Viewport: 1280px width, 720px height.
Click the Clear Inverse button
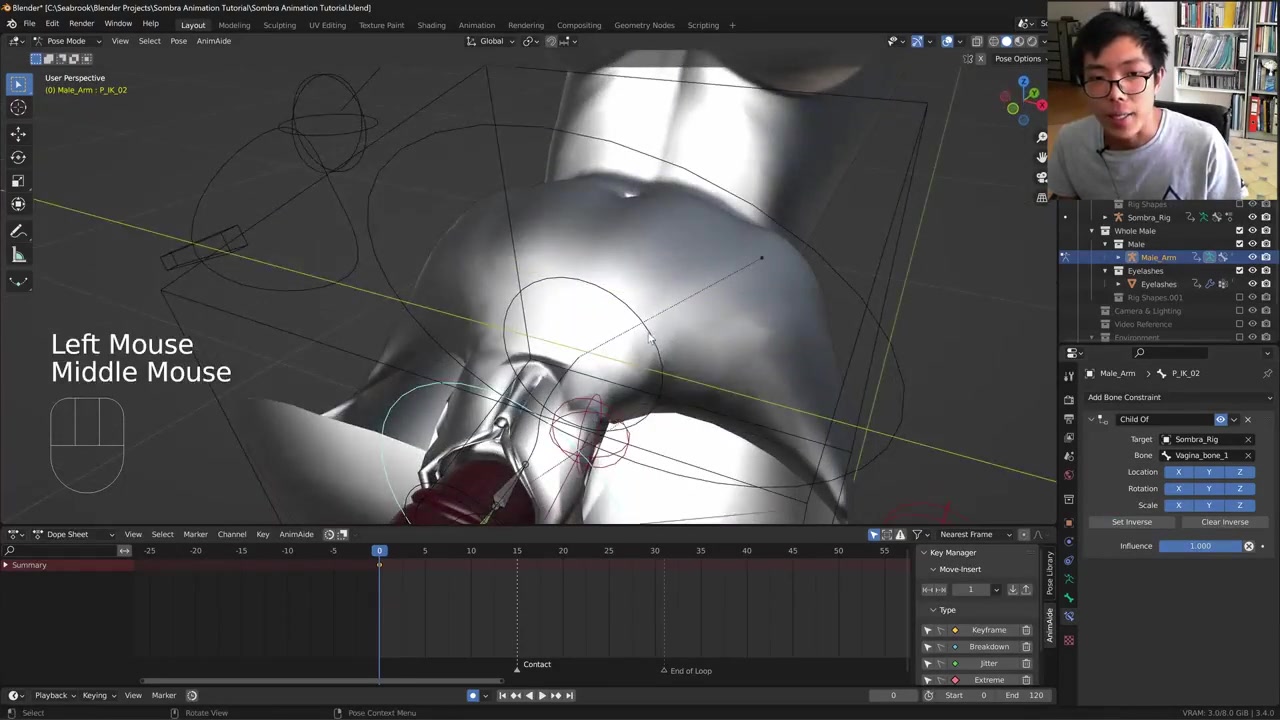point(1224,522)
